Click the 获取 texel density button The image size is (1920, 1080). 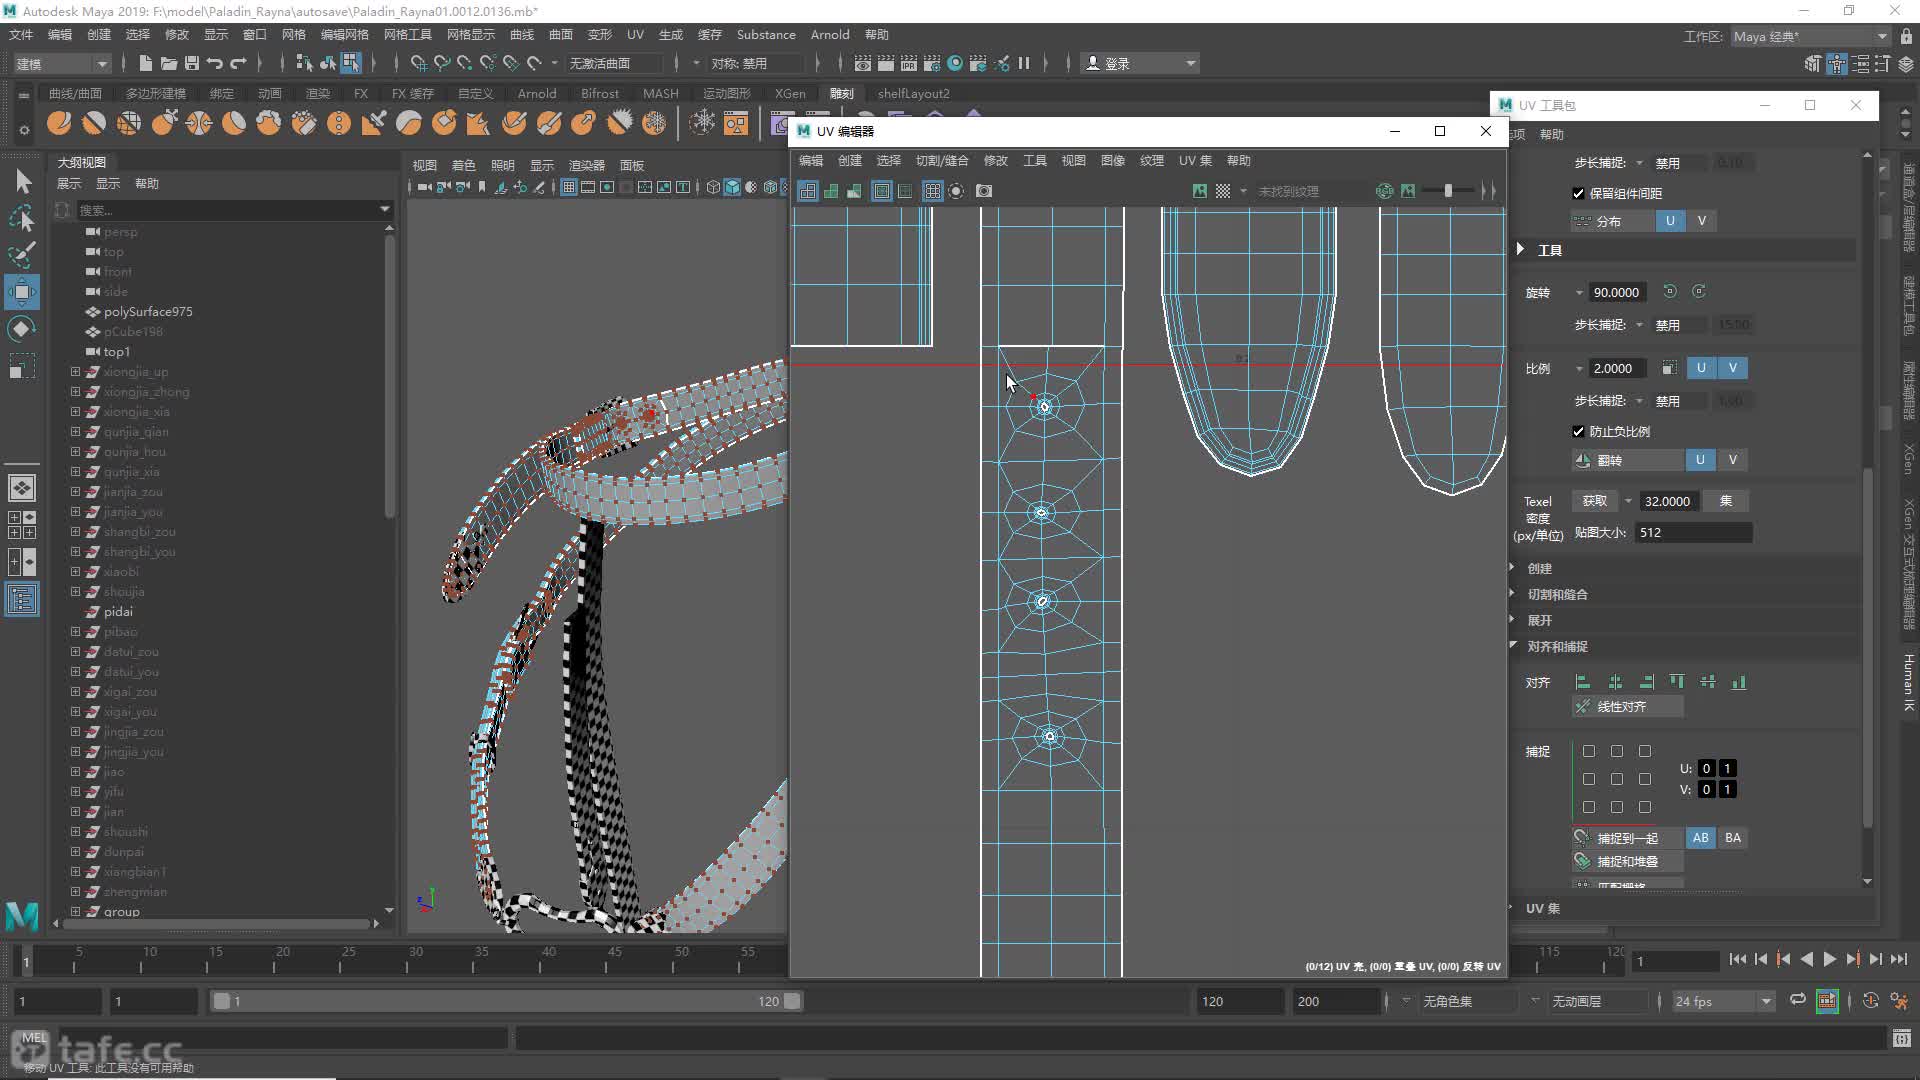coord(1595,501)
